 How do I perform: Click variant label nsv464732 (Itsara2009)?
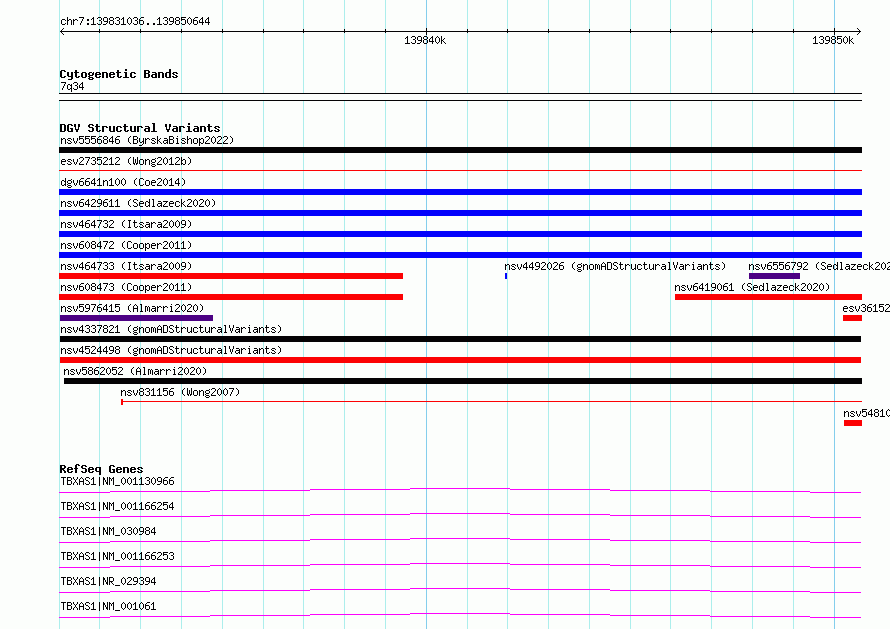point(126,224)
